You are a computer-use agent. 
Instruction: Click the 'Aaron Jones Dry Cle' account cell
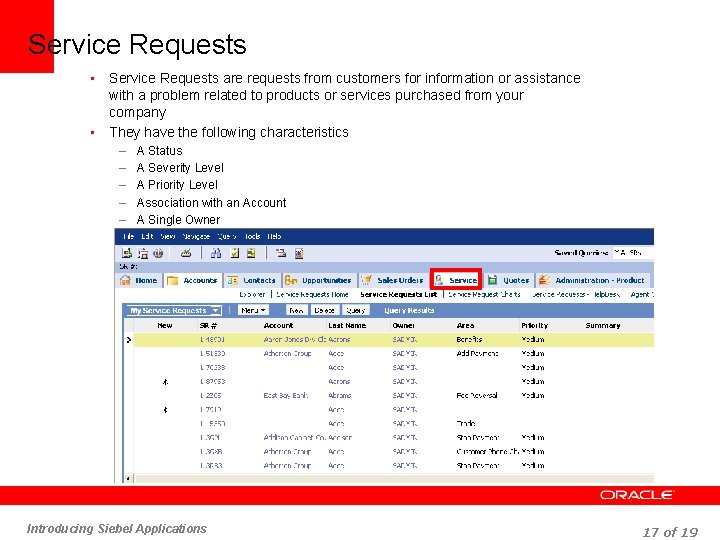[295, 340]
